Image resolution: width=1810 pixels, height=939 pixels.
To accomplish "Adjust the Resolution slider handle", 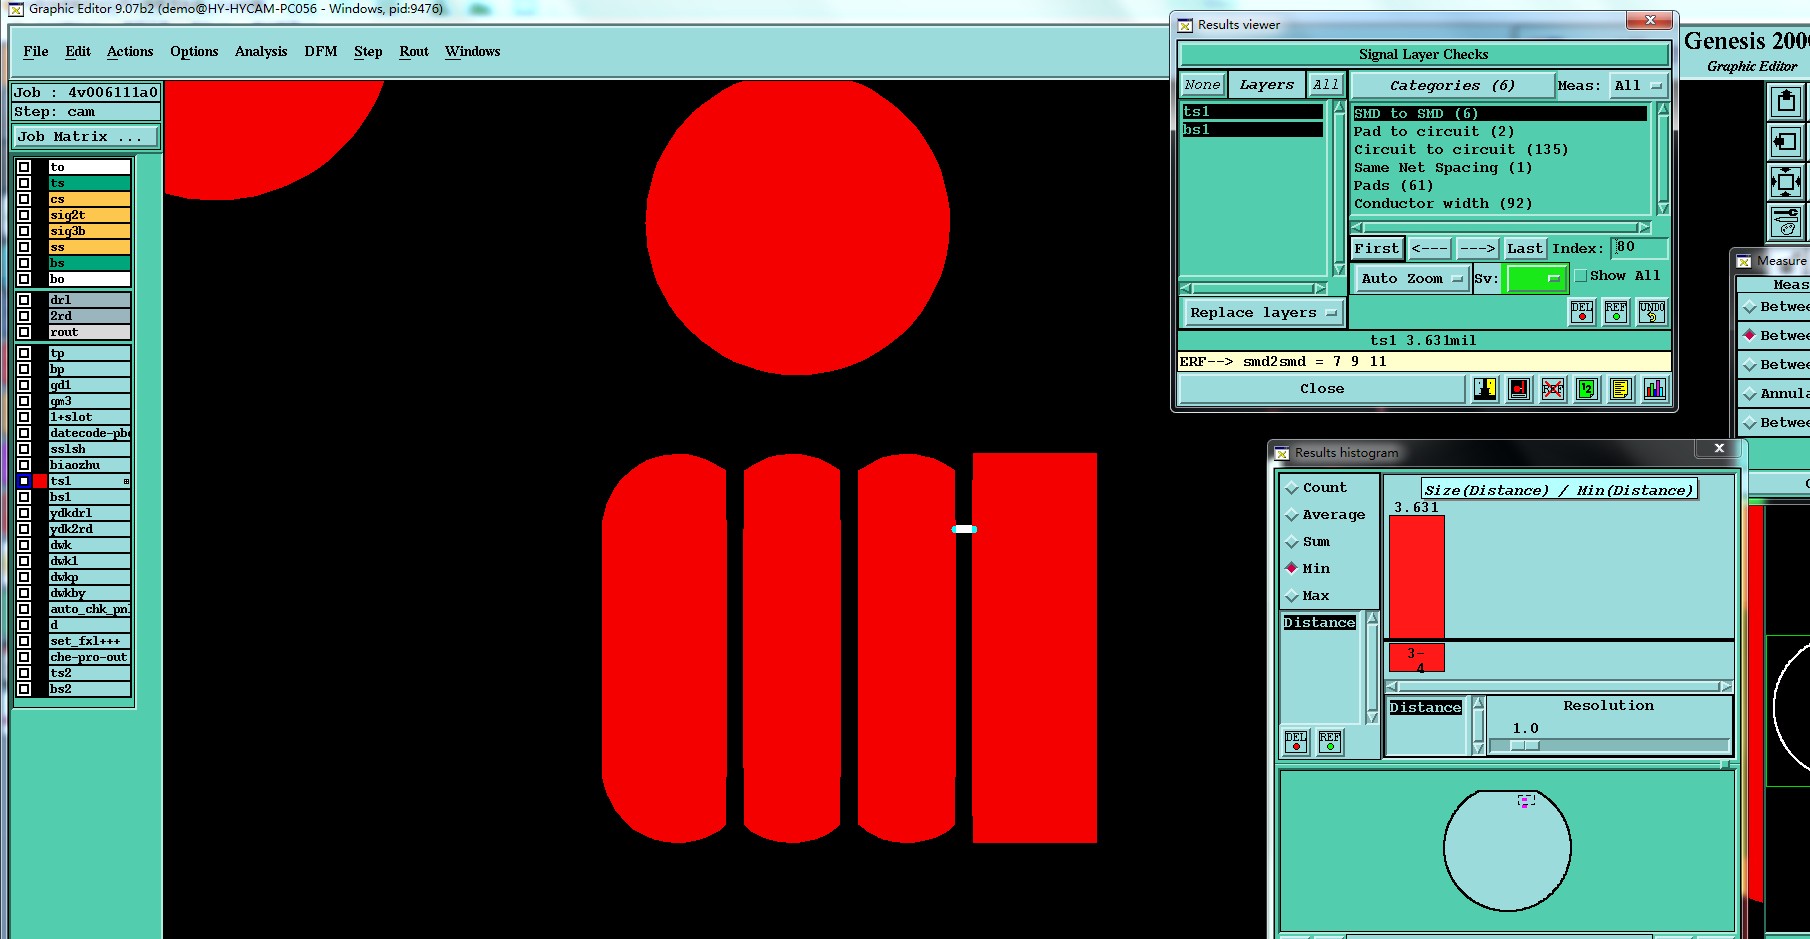I will tap(1524, 746).
